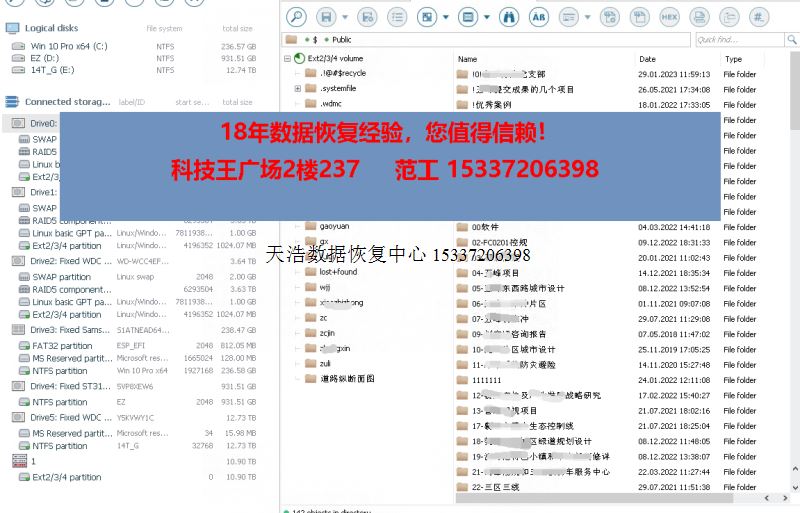Click the AB rename toolbar icon
The width and height of the screenshot is (800, 513).
[538, 16]
